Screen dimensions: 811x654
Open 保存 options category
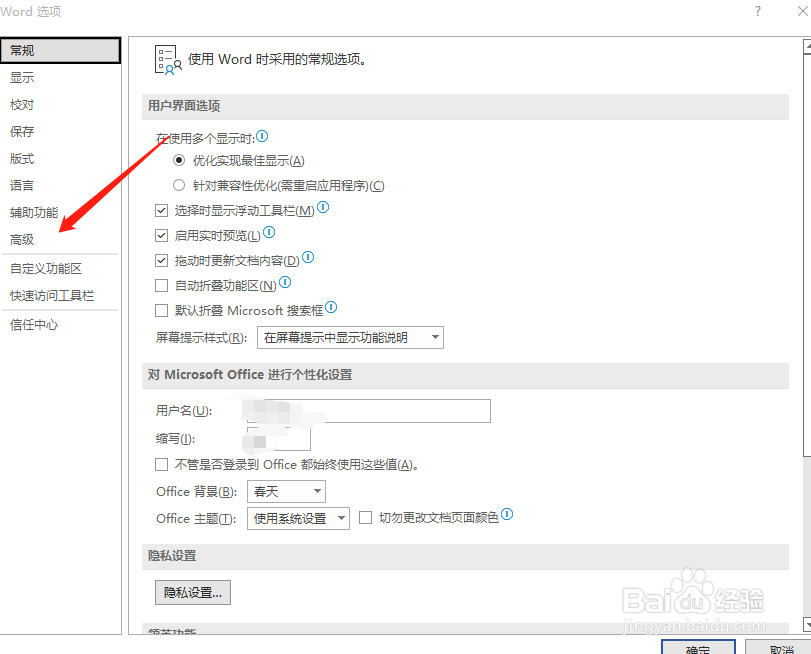[61, 131]
